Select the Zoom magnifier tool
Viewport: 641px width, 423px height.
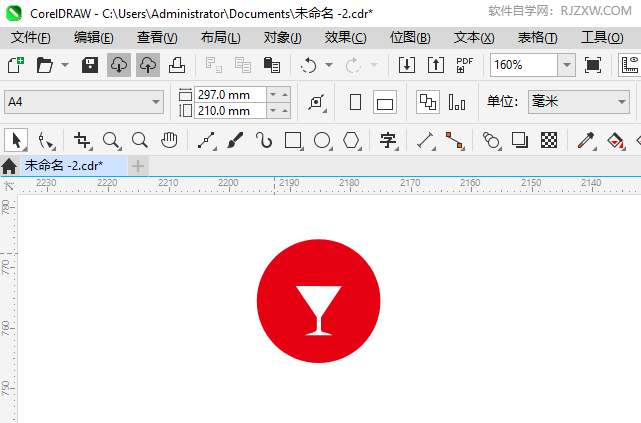tap(111, 141)
